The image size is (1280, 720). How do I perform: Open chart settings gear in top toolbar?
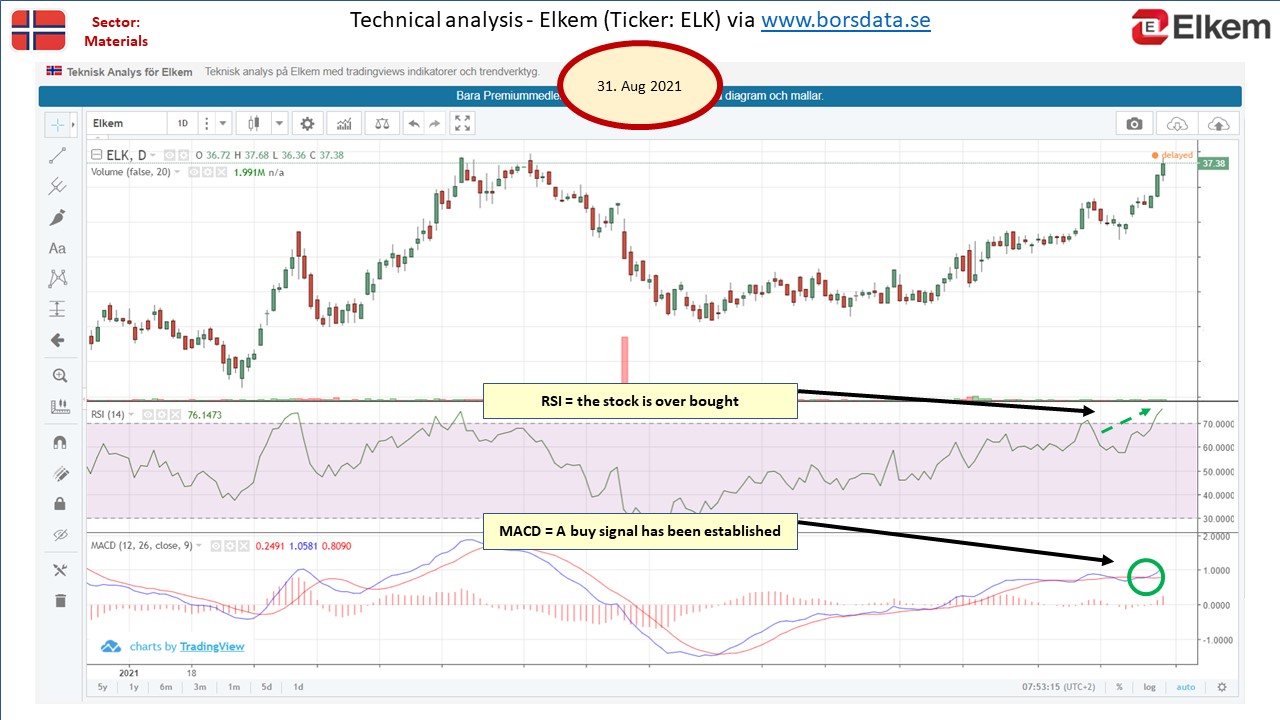[307, 123]
